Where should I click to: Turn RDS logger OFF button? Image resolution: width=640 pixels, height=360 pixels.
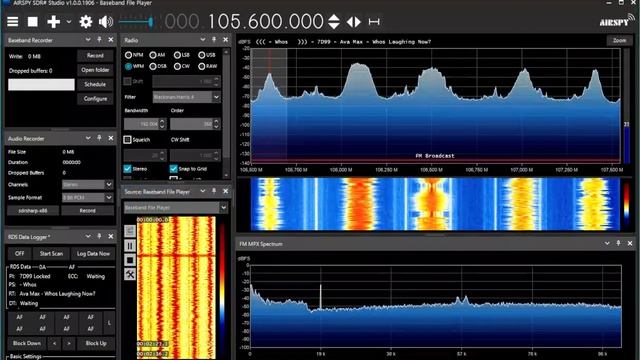pos(19,253)
